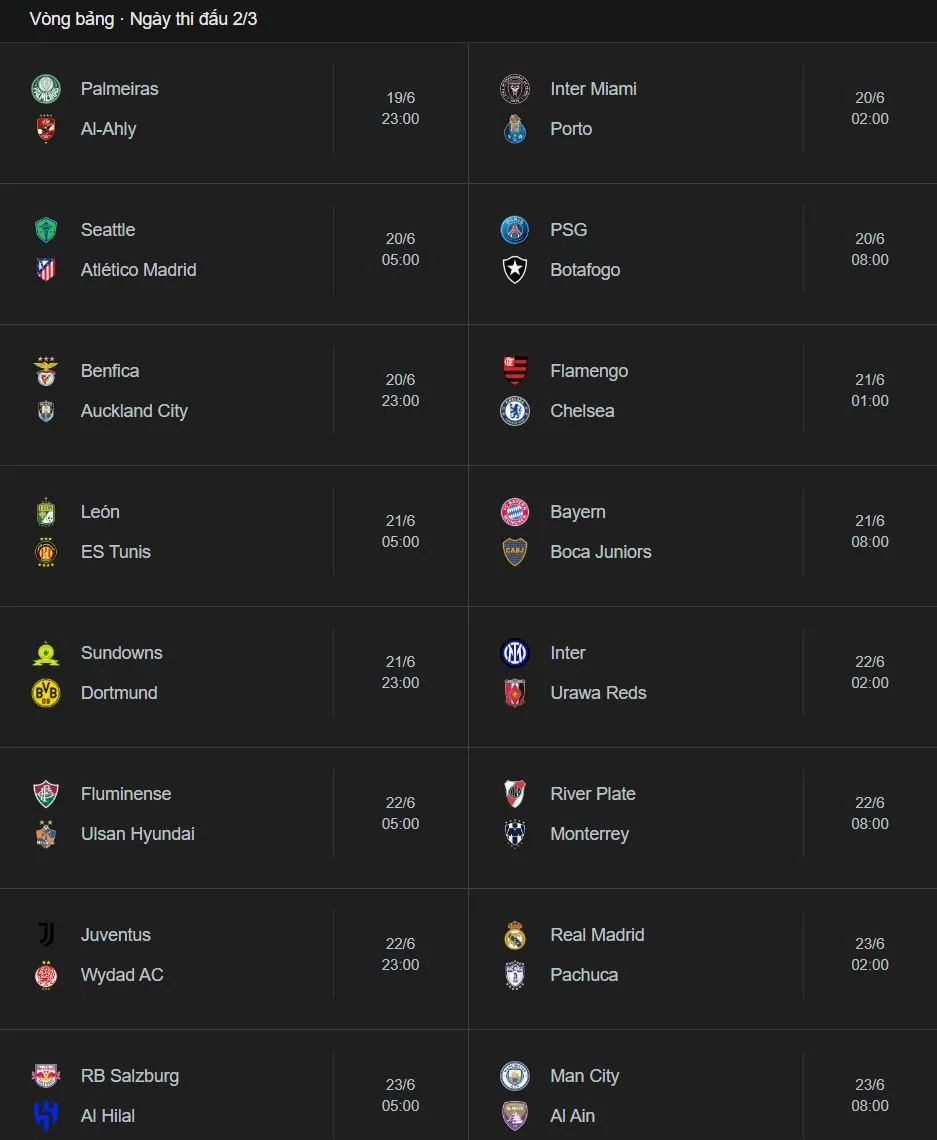The width and height of the screenshot is (937, 1140).
Task: Open the Boca Juniors team link
Action: click(600, 552)
